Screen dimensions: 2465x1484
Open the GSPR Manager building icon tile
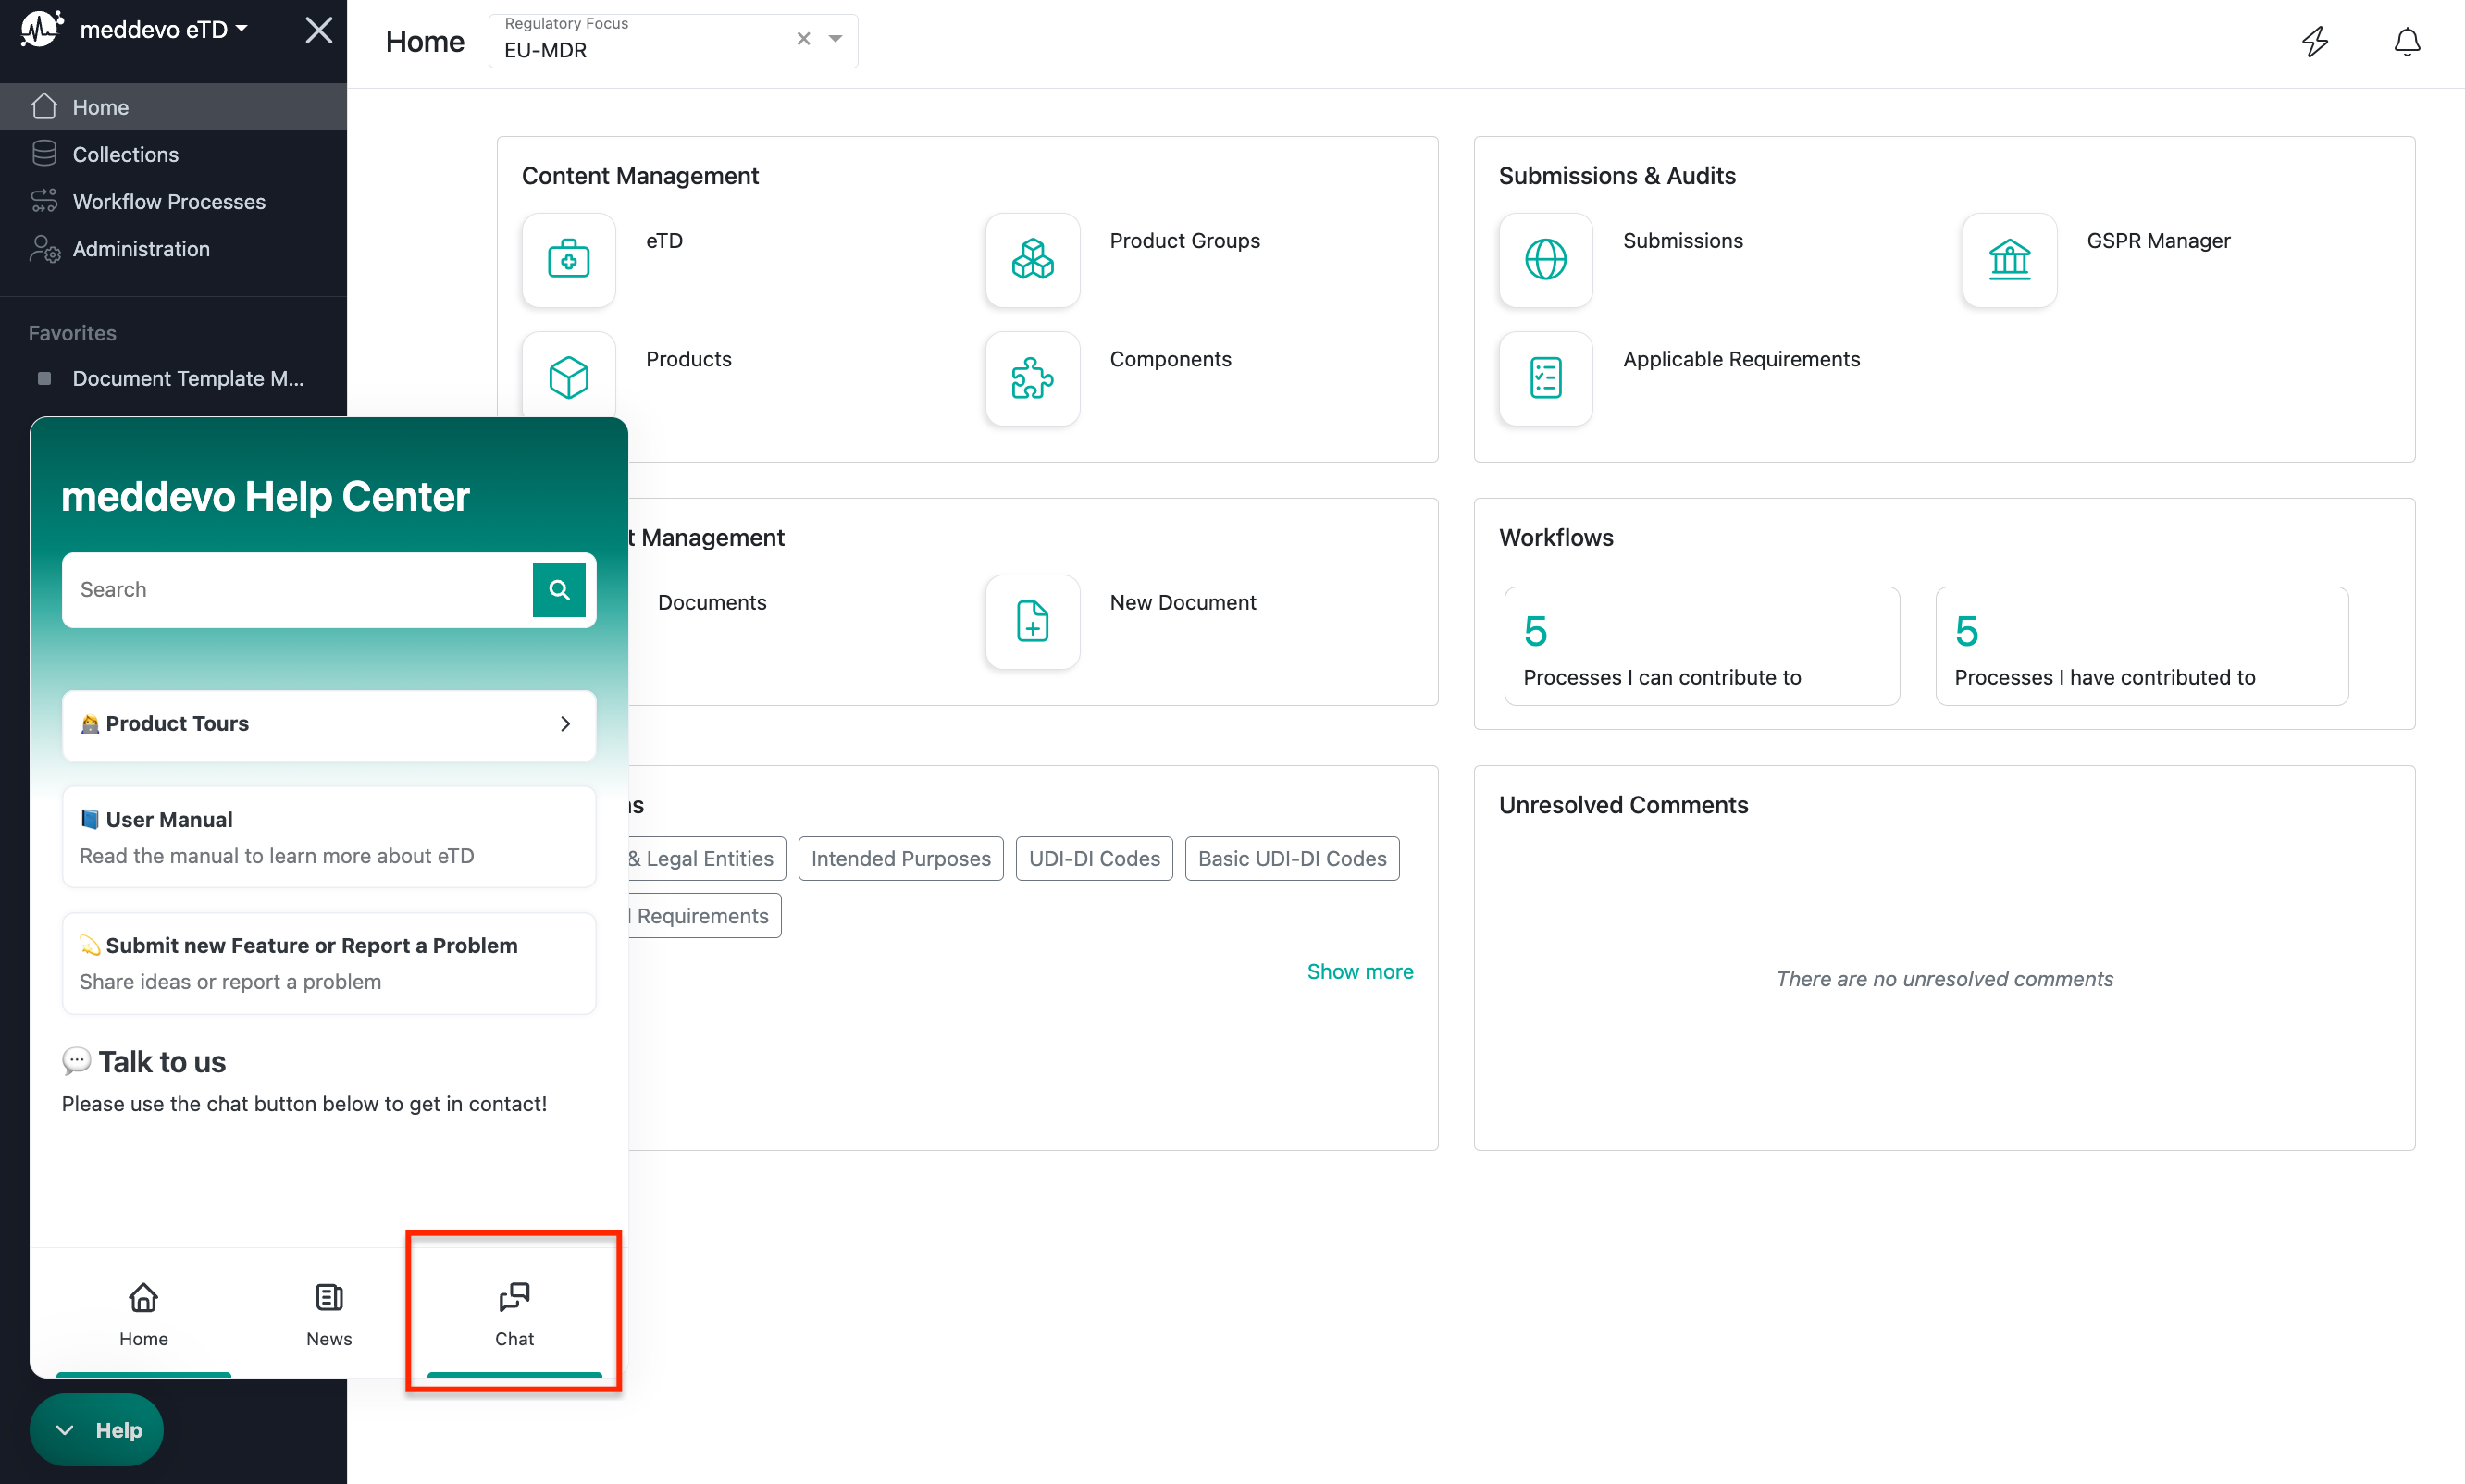click(x=2009, y=260)
